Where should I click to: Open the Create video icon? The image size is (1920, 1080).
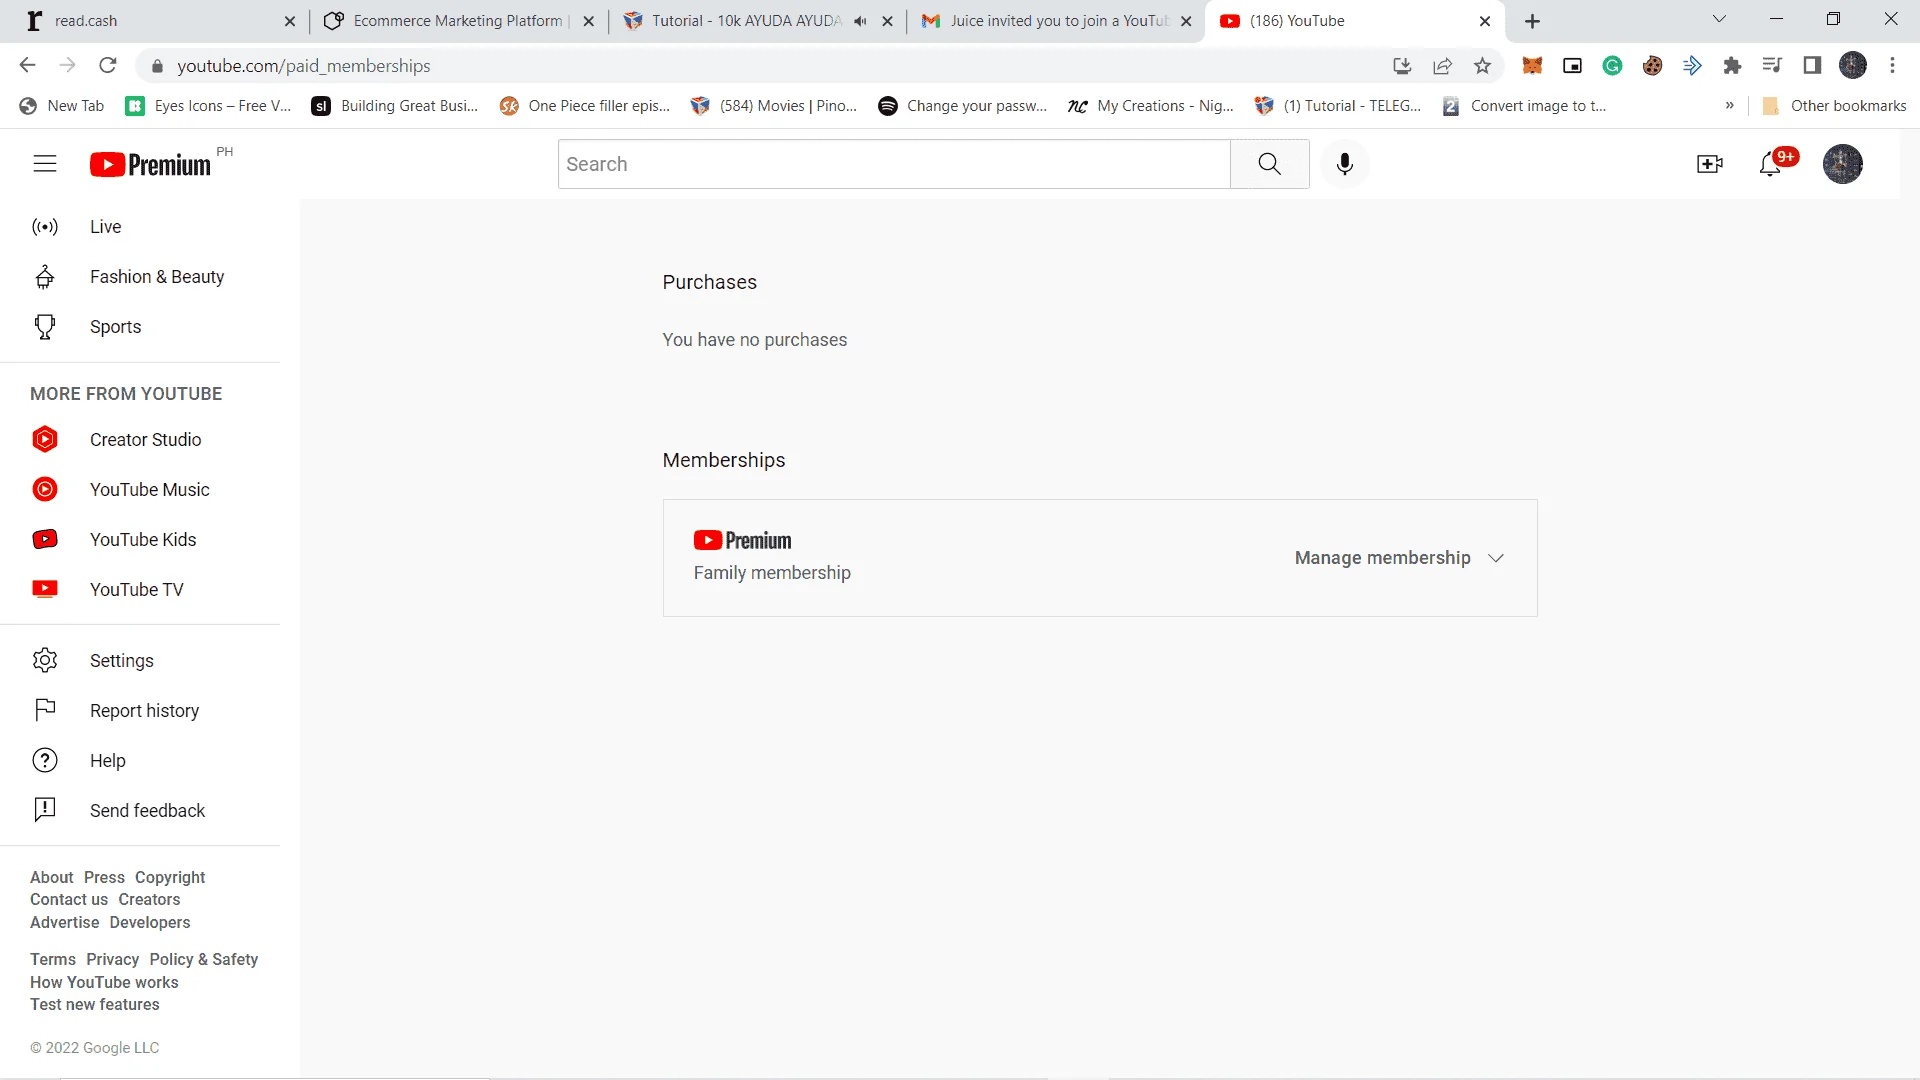1710,164
